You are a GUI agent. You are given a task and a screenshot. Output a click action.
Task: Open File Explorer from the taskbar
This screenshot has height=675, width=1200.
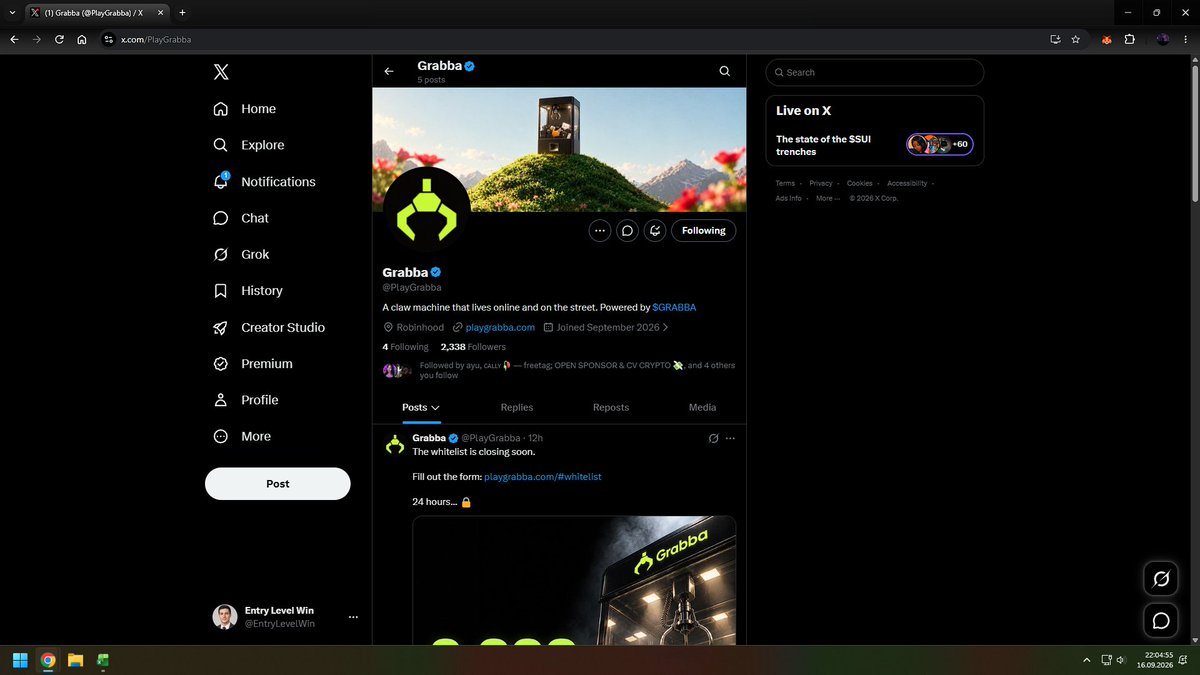(x=75, y=660)
